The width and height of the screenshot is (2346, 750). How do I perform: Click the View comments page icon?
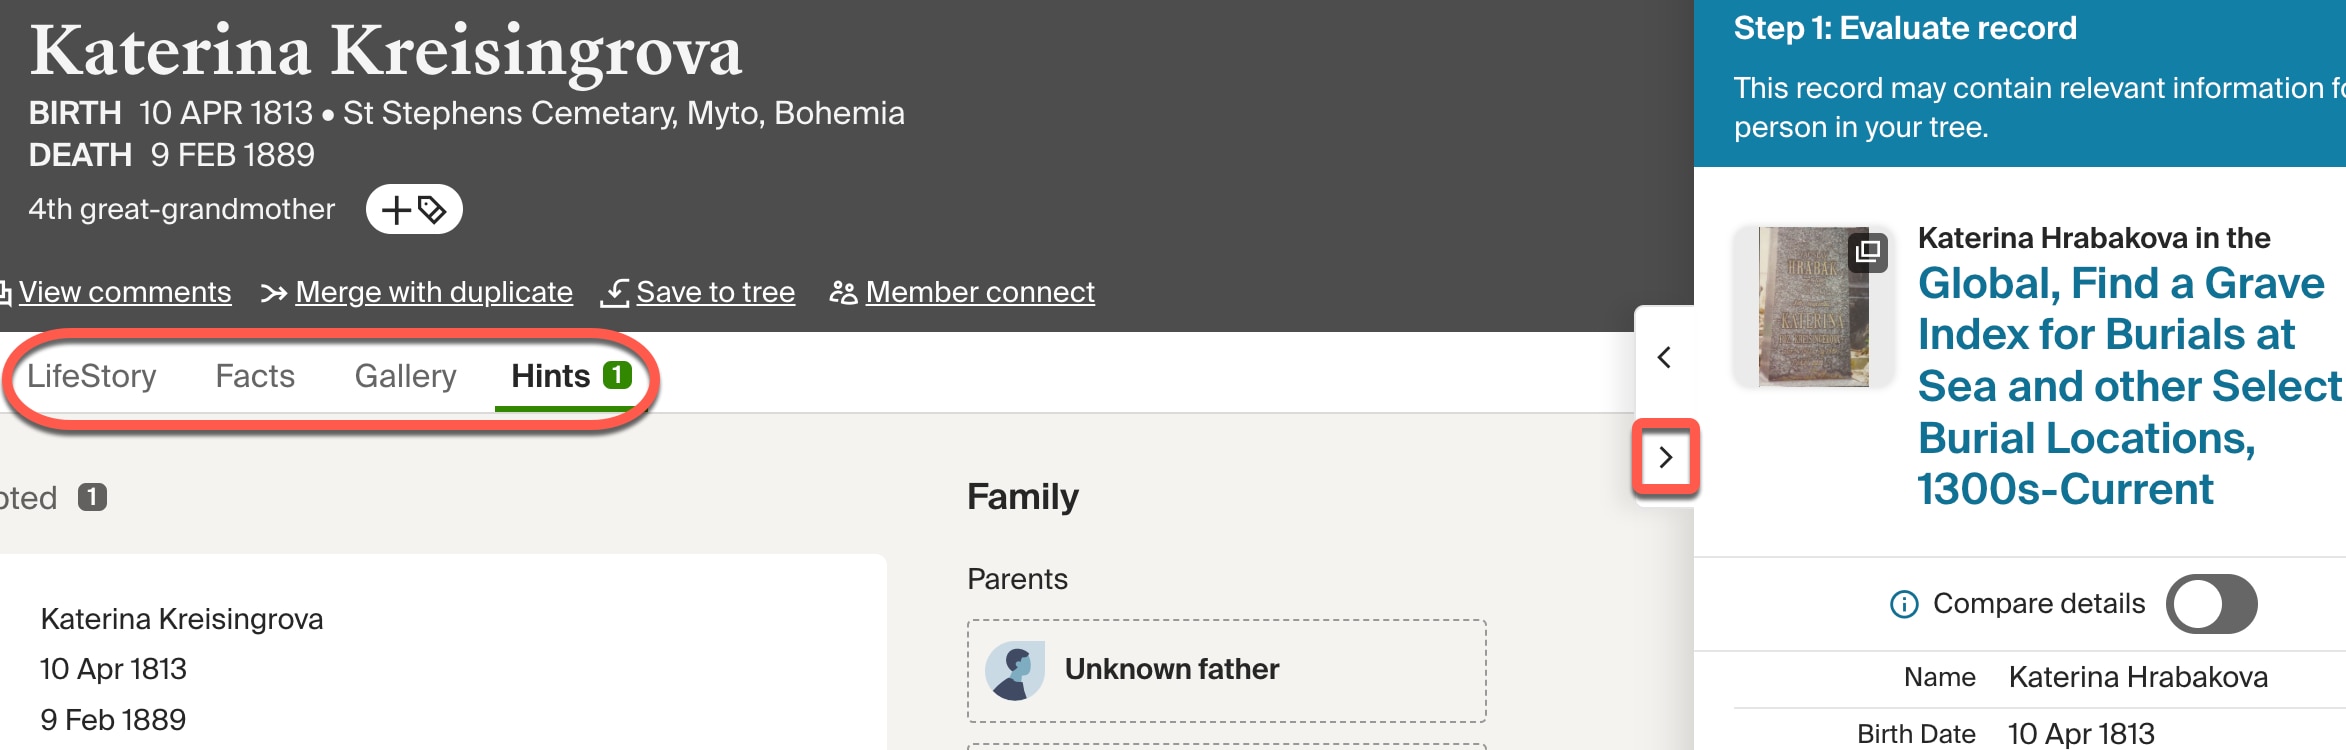click(x=8, y=291)
